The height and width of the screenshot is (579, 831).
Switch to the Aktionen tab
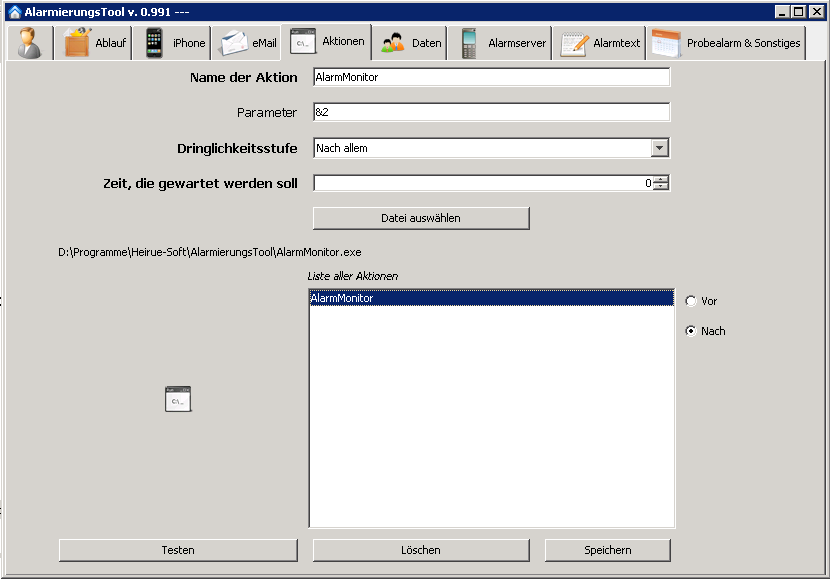point(327,42)
